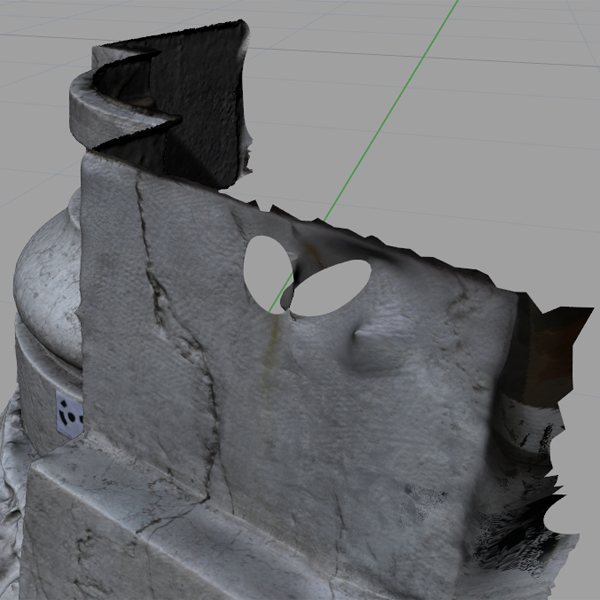Click the white dotted marker tag on column

coord(69,416)
